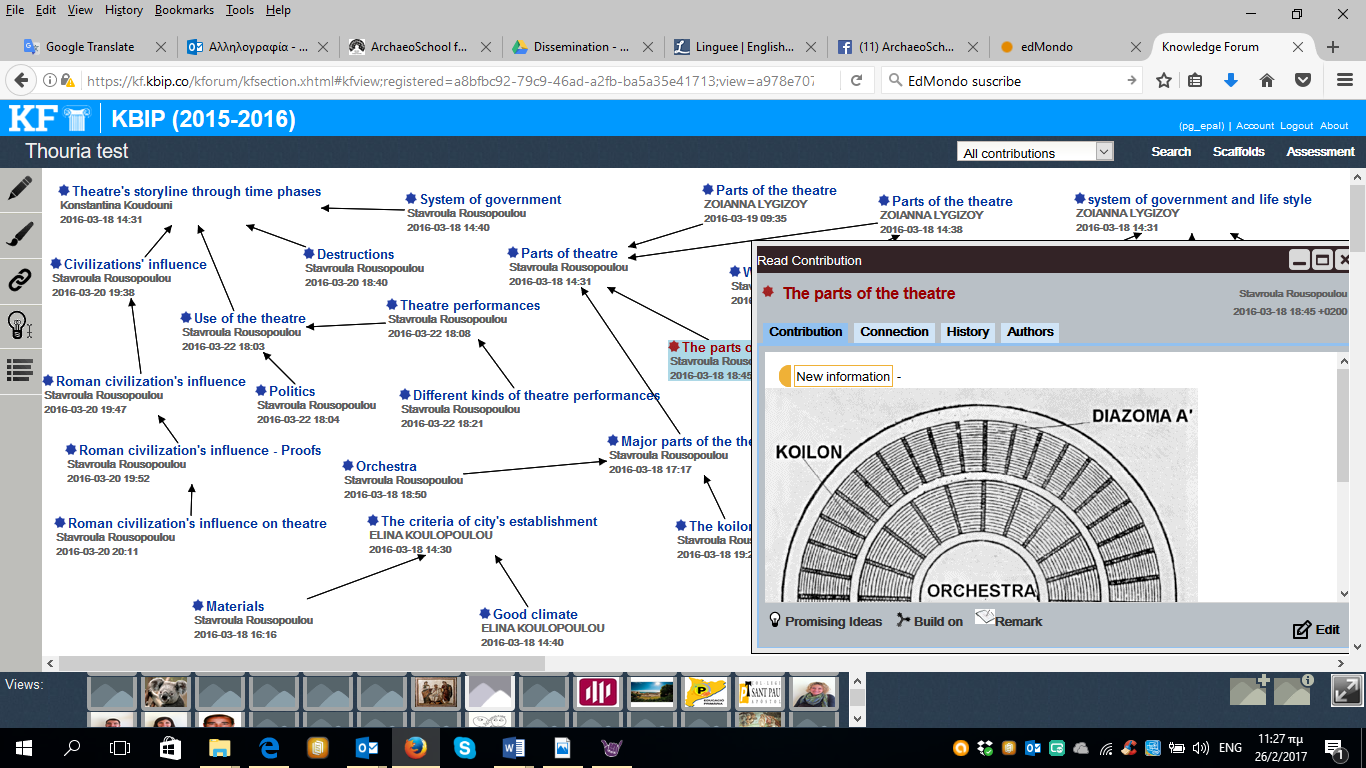Click the KF logo in header
This screenshot has width=1366, height=768.
point(49,119)
